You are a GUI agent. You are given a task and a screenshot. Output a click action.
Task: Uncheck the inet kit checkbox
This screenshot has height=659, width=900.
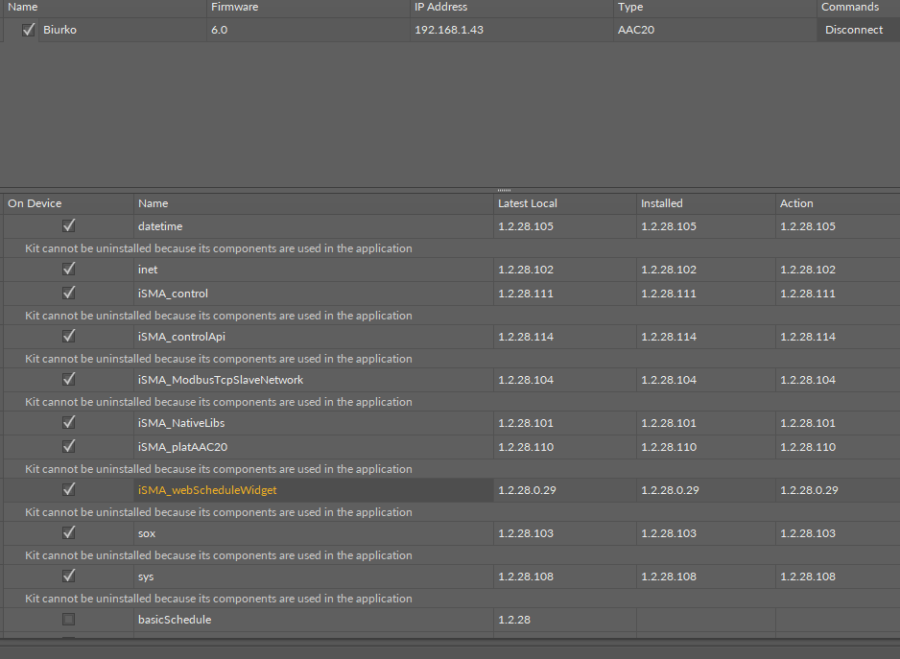[x=69, y=269]
